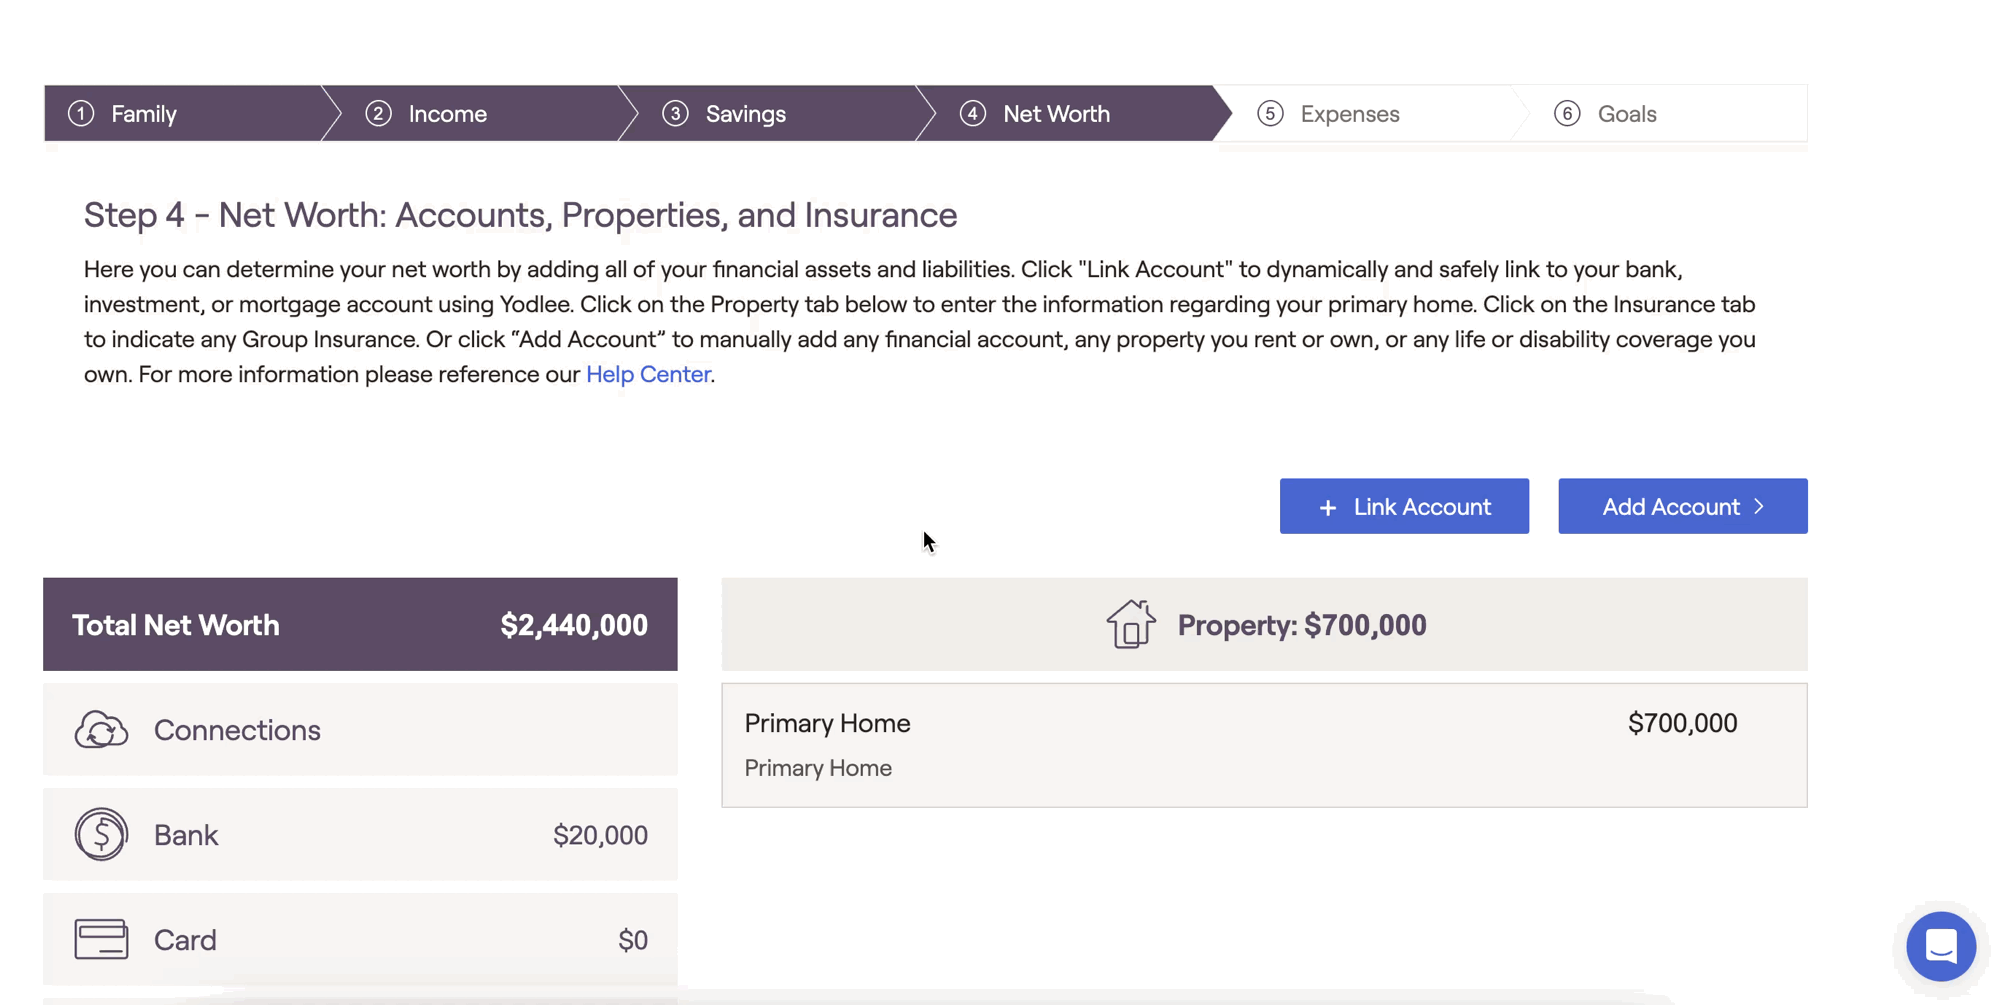Click the step 6 circled number icon
2000x1005 pixels.
pos(1567,113)
